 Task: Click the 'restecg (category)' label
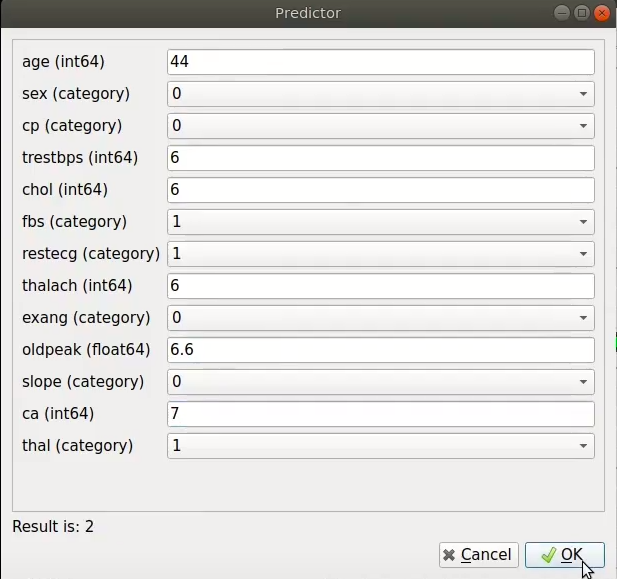pos(91,254)
